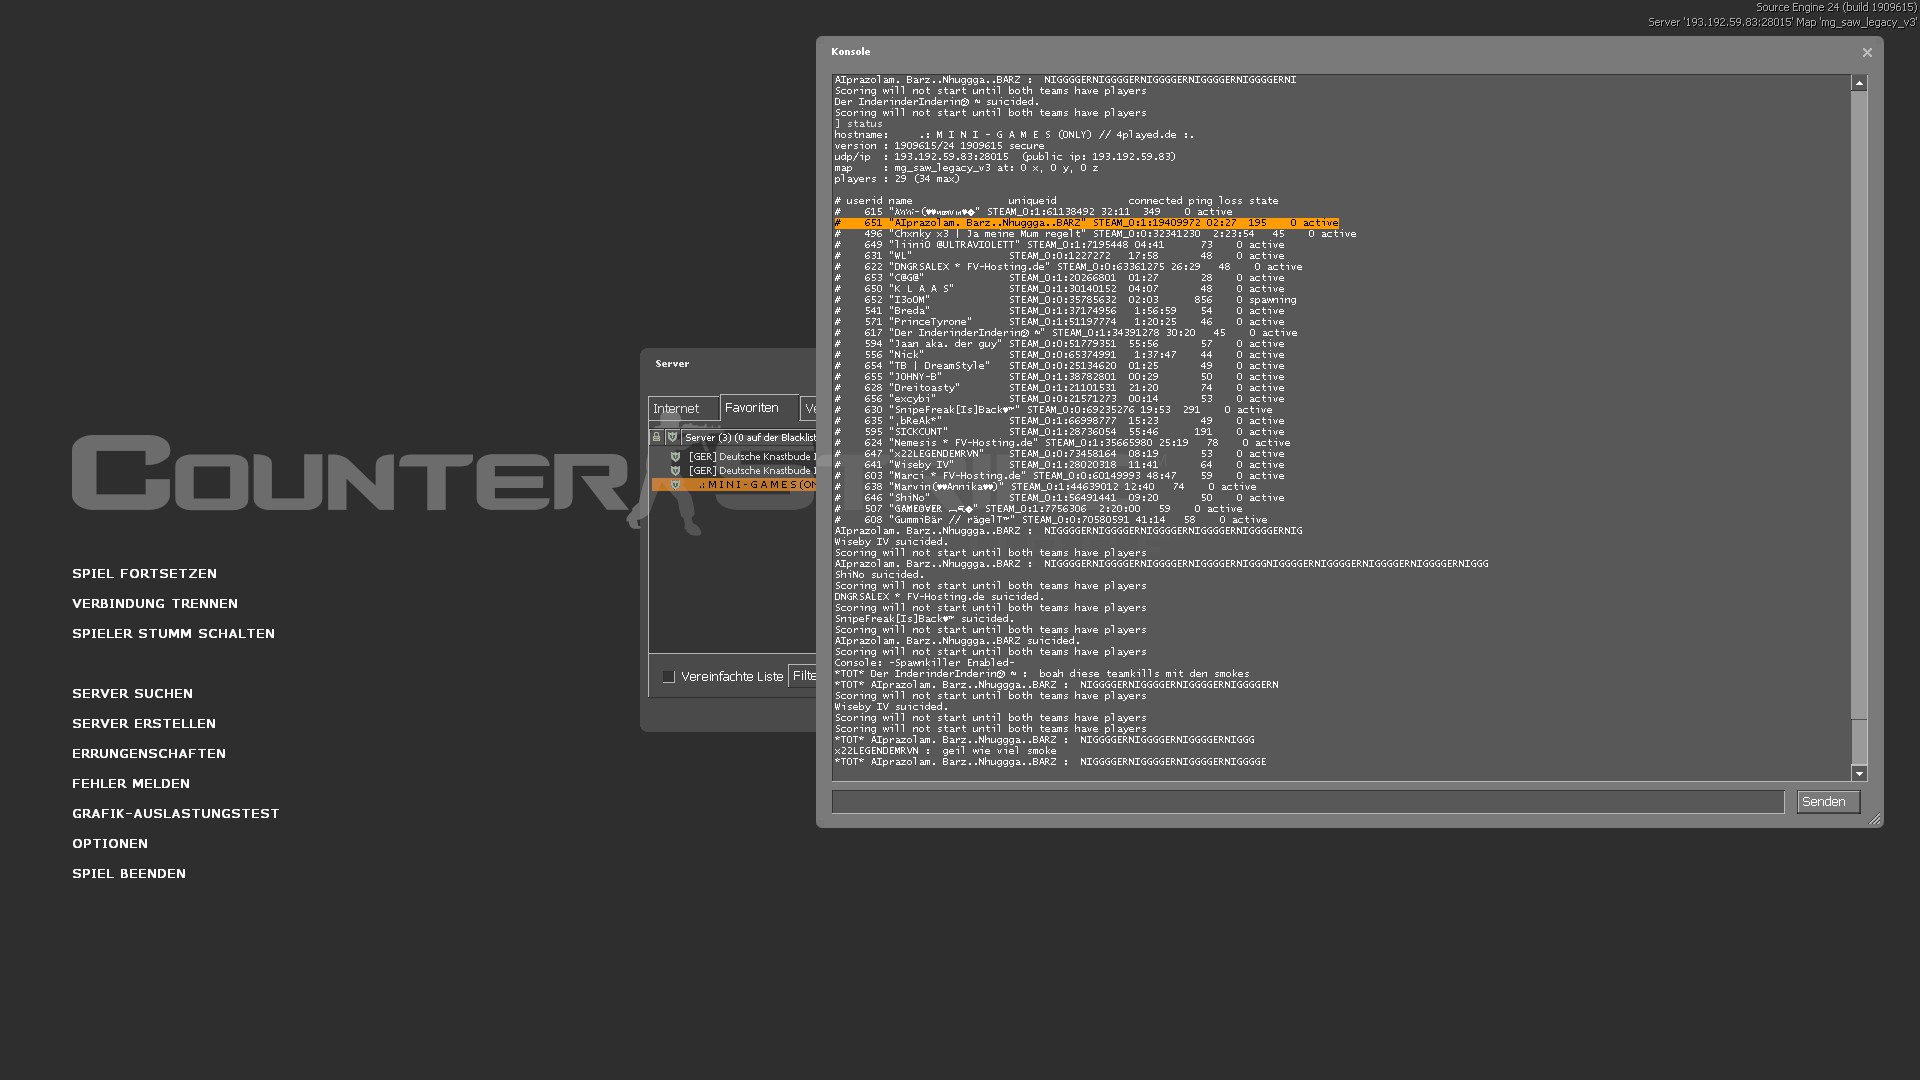Click the 'Console: -Spawnkiller Enabled-' line

click(x=925, y=663)
